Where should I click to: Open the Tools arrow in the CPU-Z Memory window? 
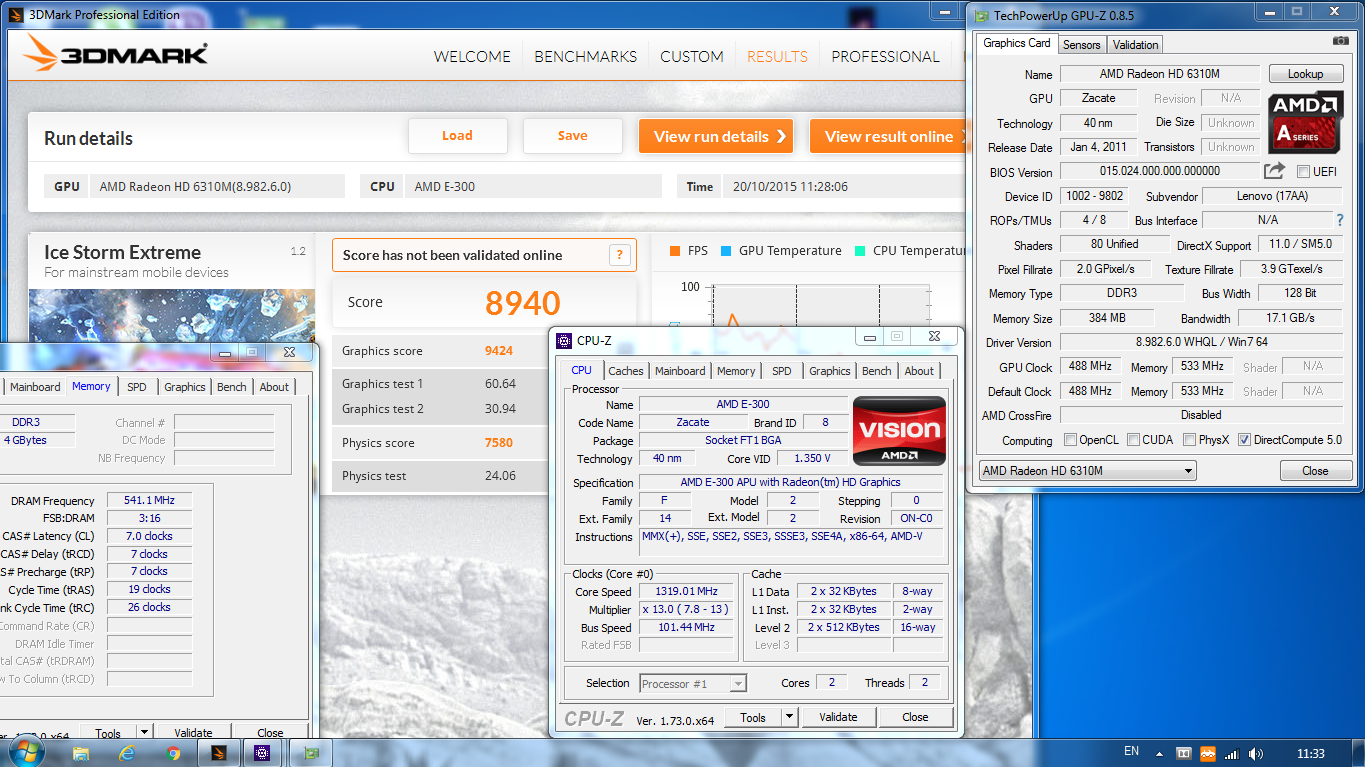pyautogui.click(x=145, y=733)
